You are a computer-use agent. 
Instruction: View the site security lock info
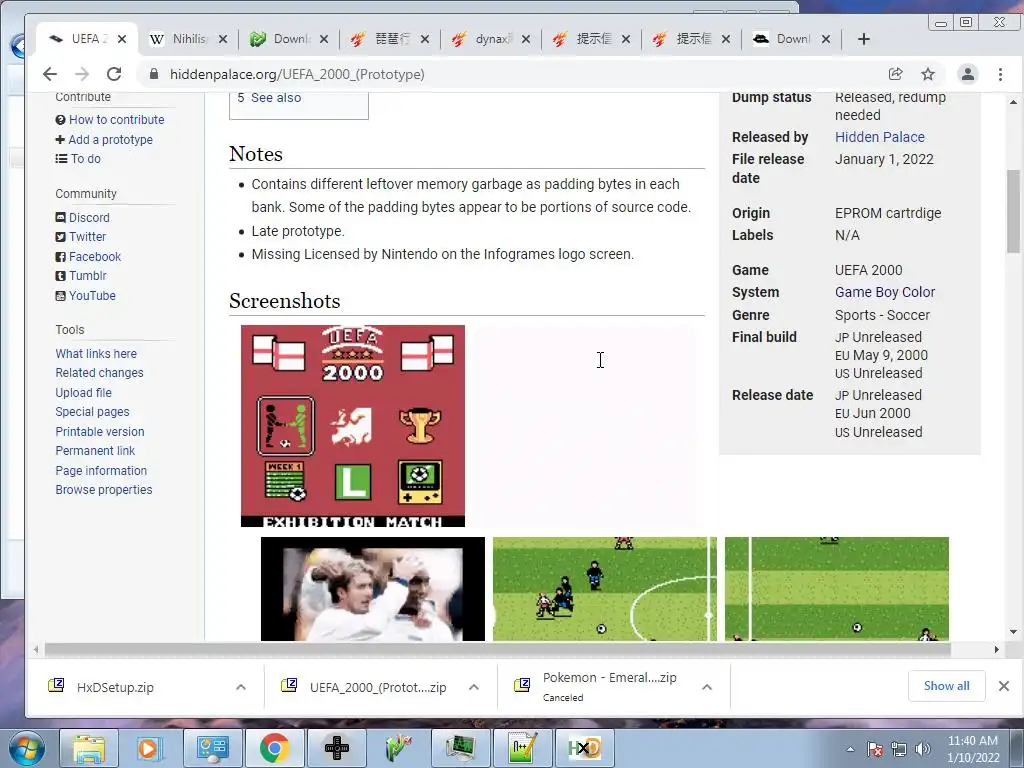(x=154, y=74)
